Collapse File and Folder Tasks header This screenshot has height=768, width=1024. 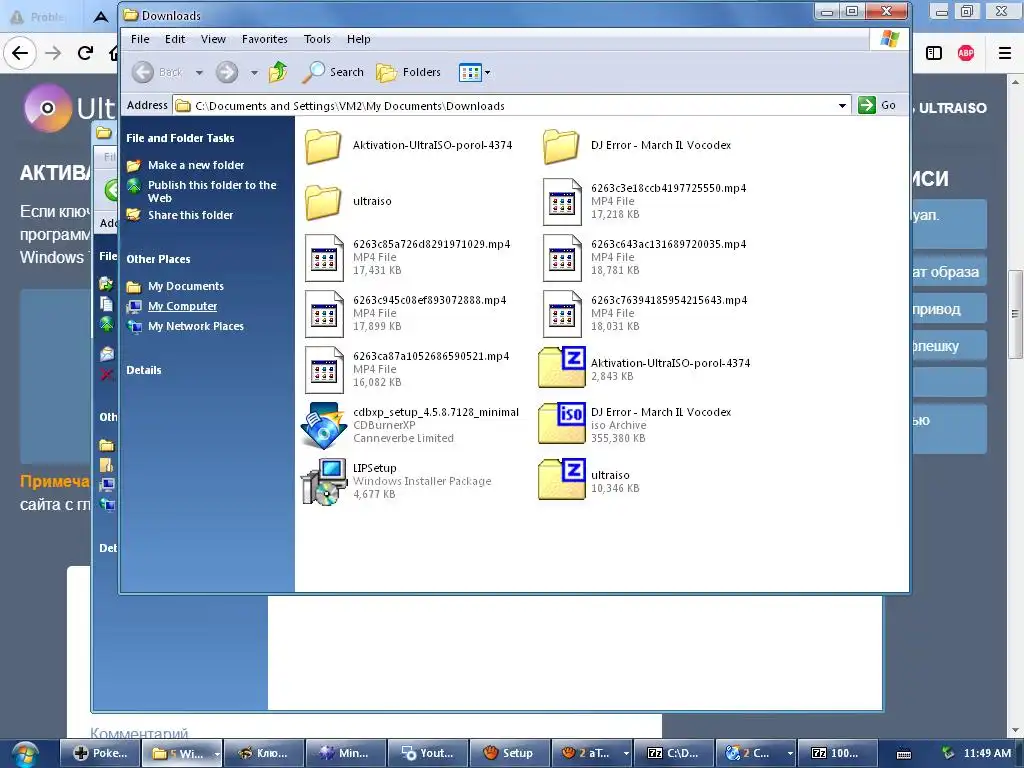click(180, 138)
